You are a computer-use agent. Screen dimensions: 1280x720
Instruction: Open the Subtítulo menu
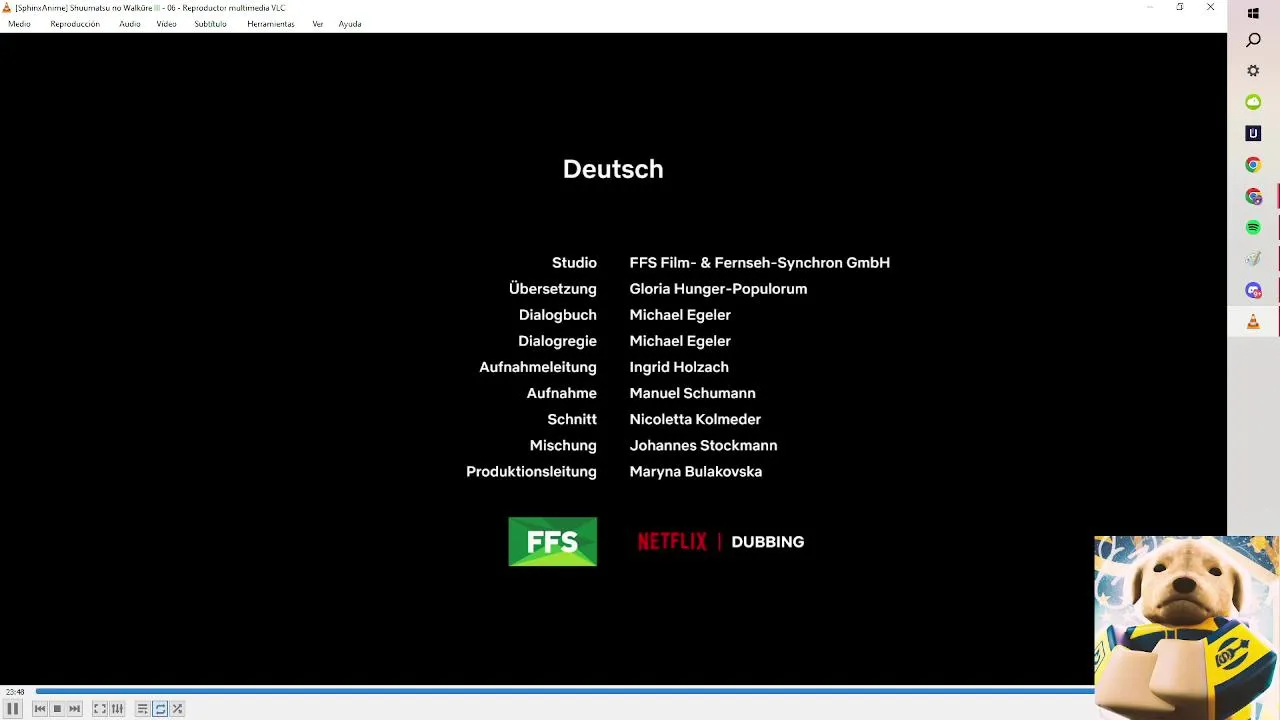210,24
